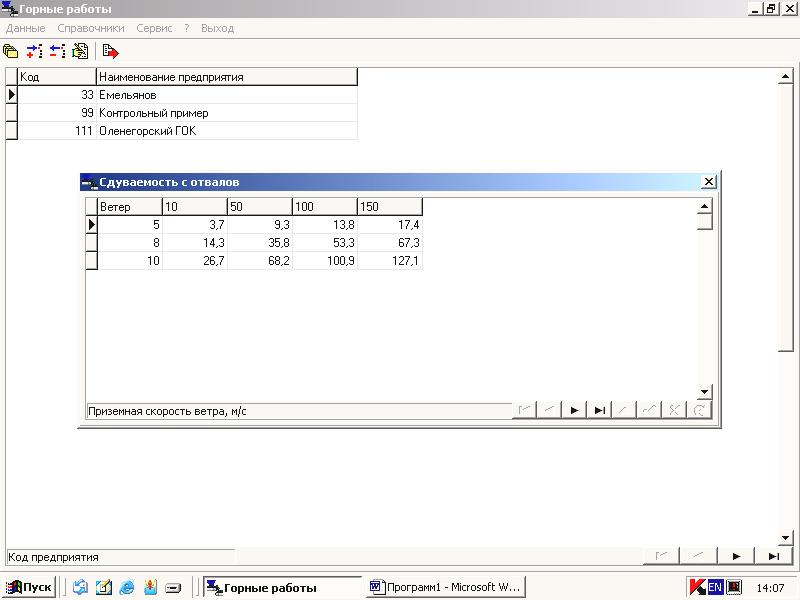Viewport: 800px width, 600px height.
Task: Close the Сдуваемость с отвалов window
Action: (x=709, y=182)
